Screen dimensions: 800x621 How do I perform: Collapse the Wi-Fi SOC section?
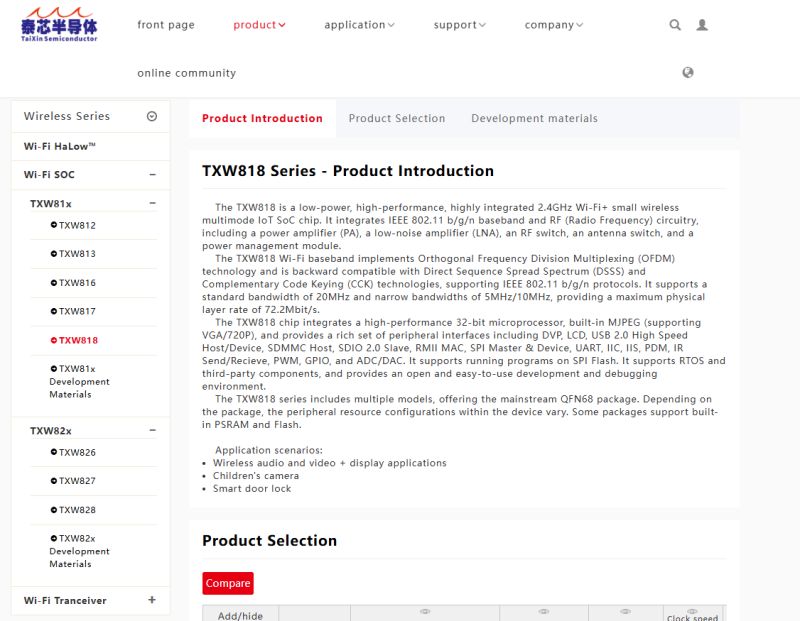pos(152,175)
